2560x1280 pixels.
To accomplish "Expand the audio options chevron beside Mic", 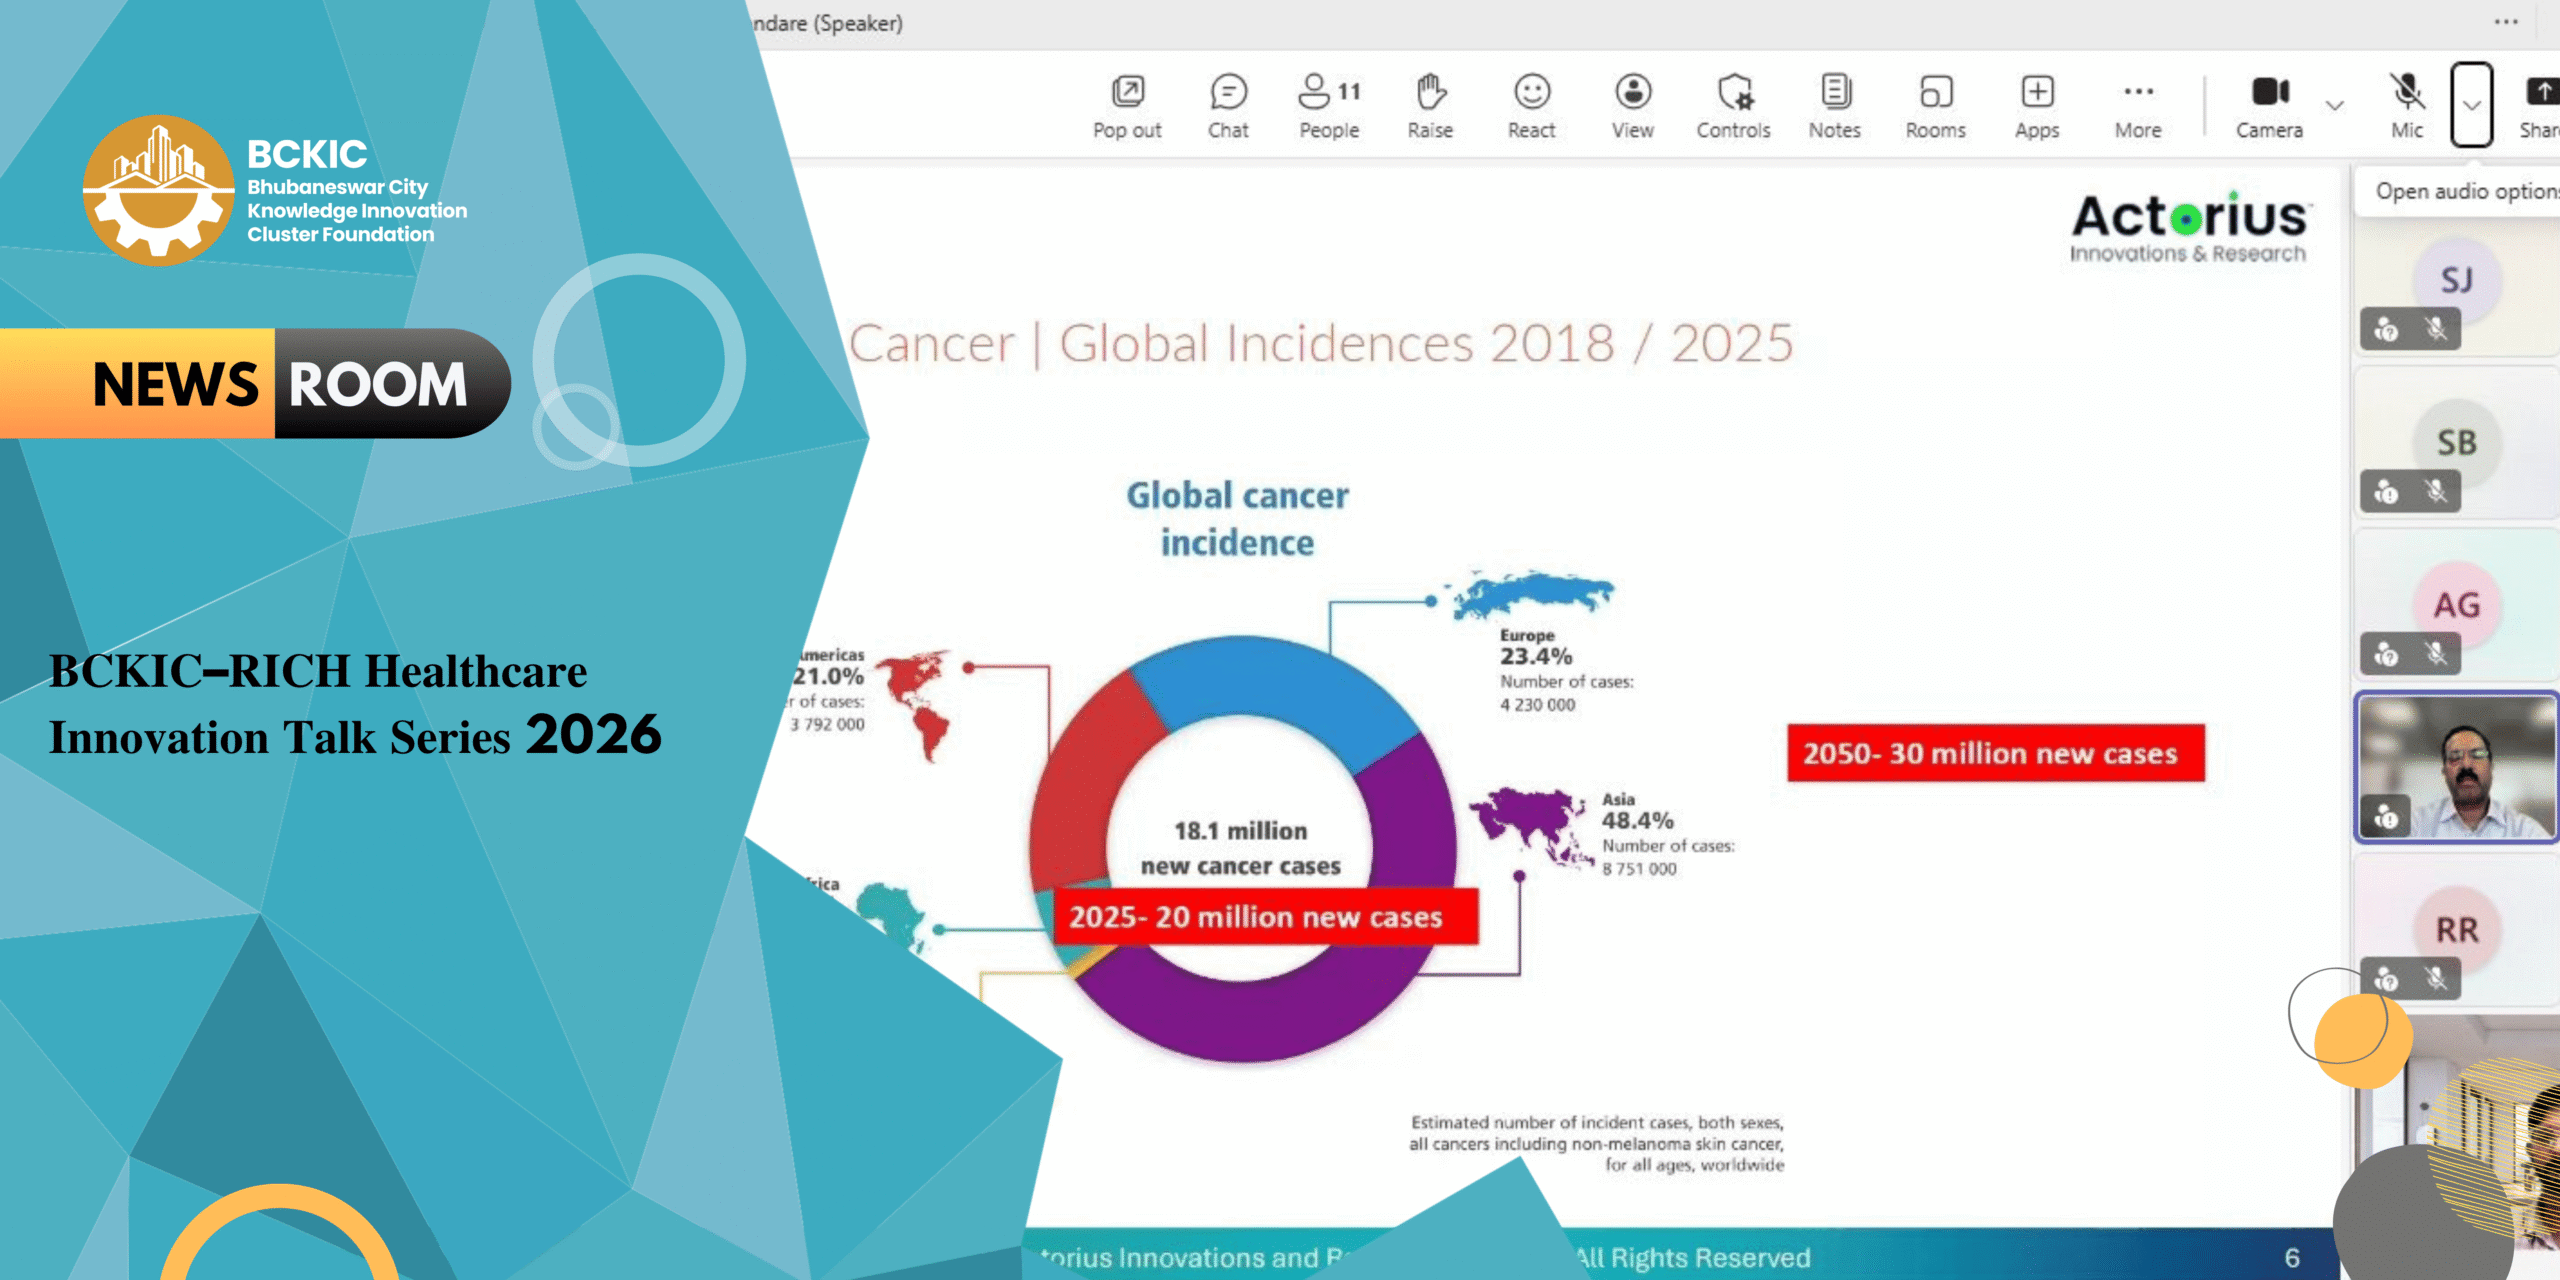I will click(2471, 105).
